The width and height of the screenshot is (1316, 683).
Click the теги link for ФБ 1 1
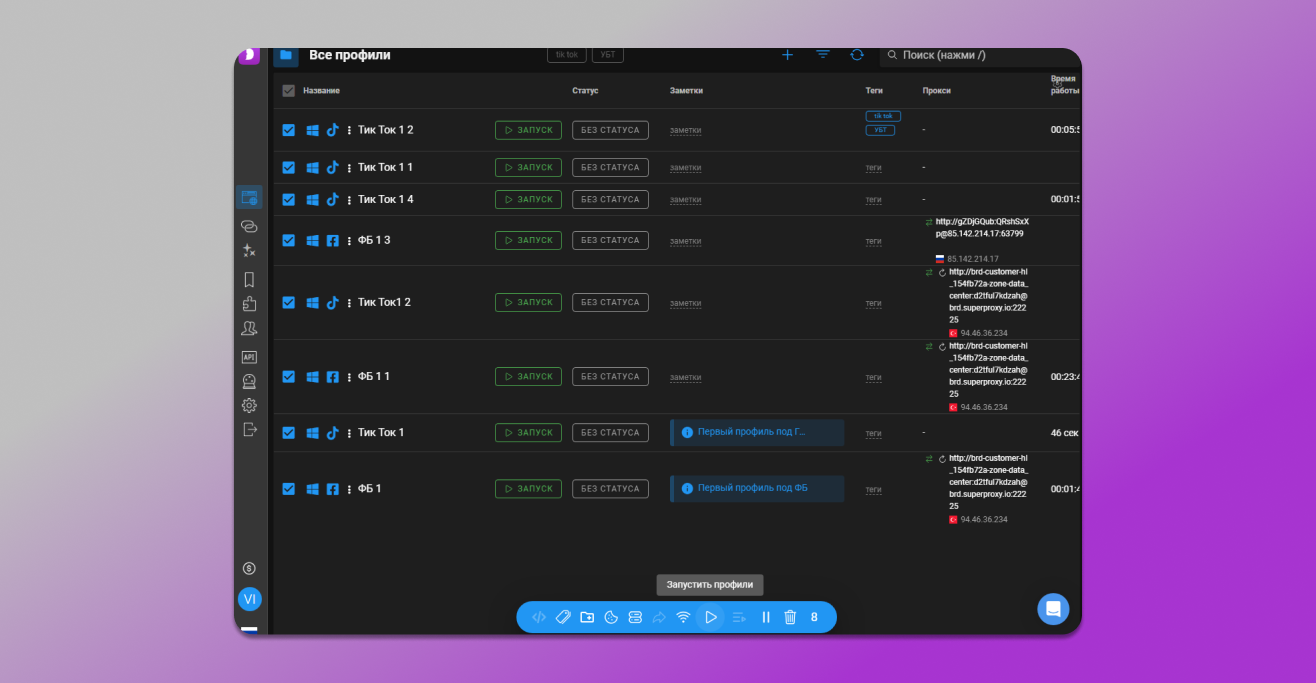[873, 377]
